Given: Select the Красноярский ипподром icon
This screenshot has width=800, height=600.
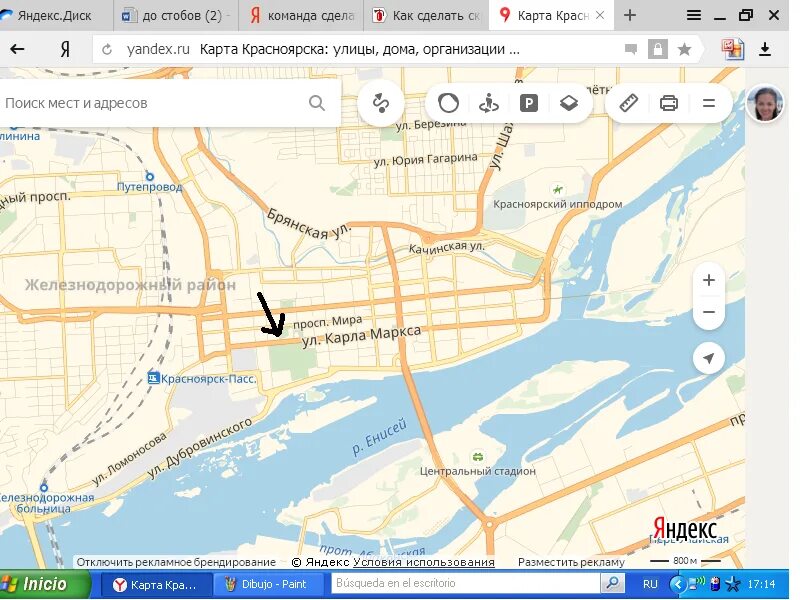Looking at the screenshot, I should click(558, 190).
